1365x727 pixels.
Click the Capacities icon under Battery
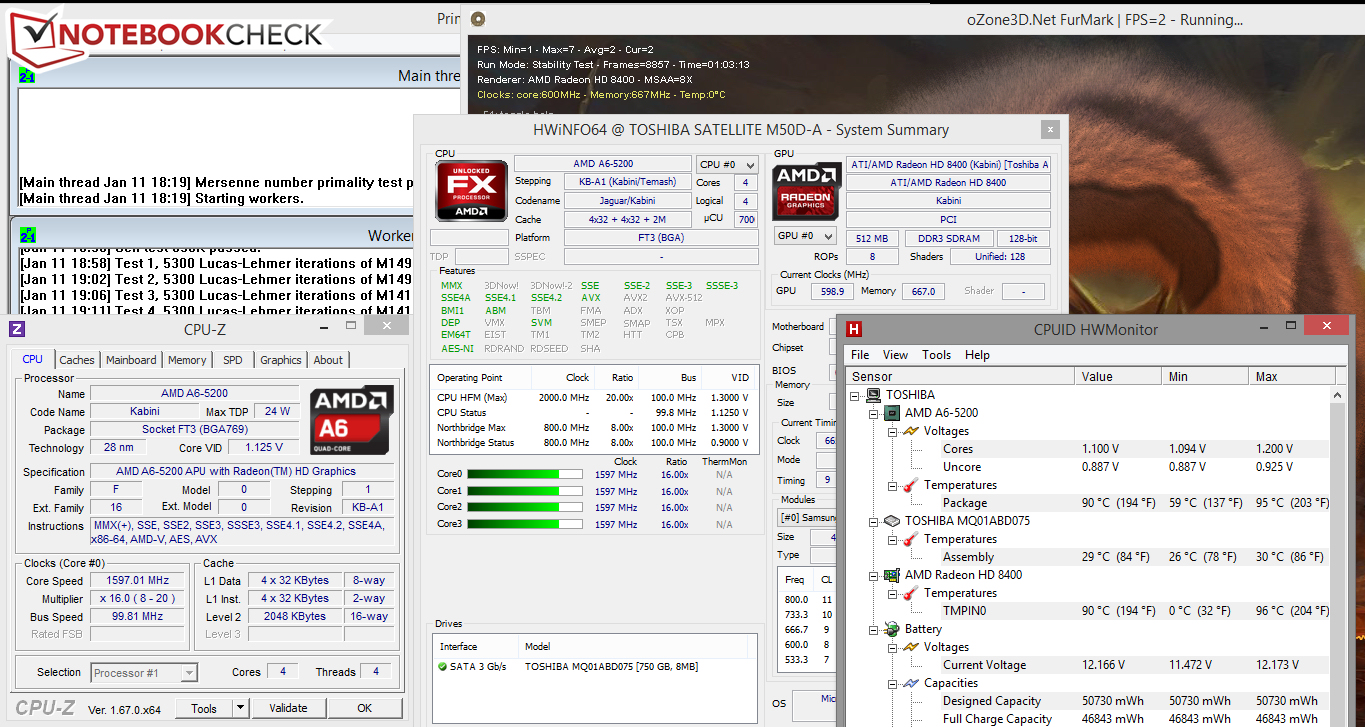[x=911, y=683]
